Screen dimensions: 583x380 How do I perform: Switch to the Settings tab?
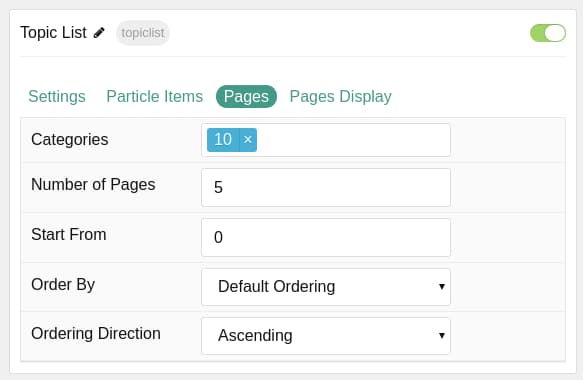pyautogui.click(x=57, y=97)
